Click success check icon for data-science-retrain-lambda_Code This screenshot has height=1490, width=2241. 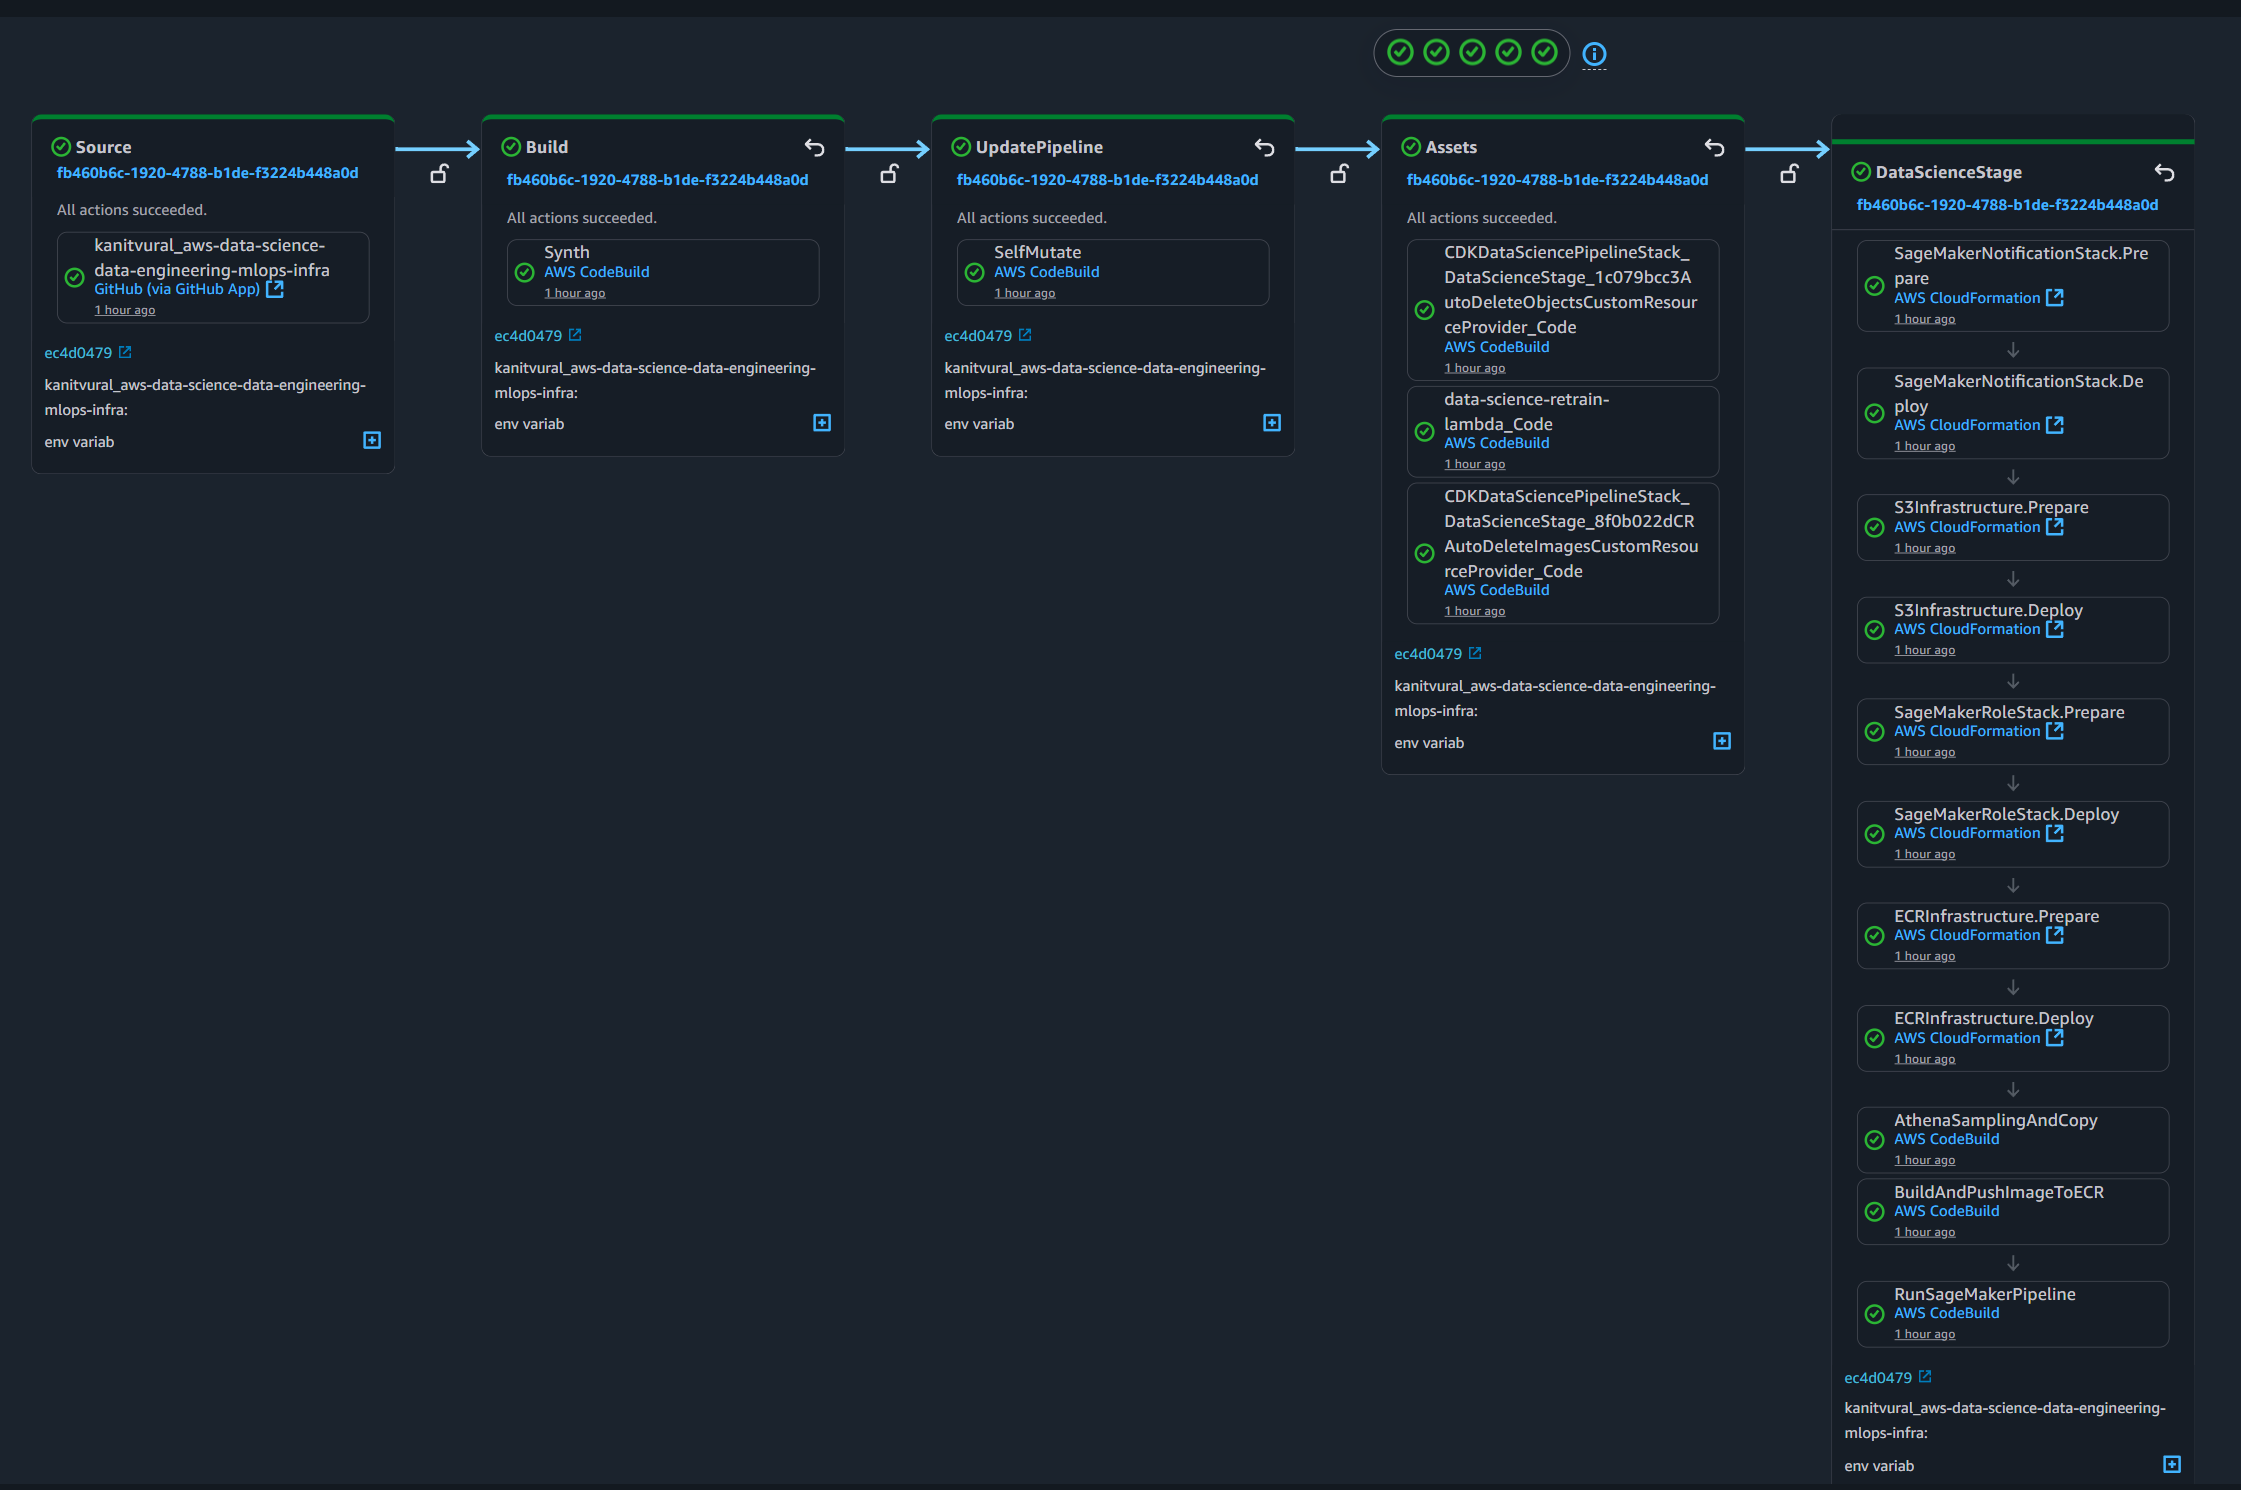coord(1424,432)
